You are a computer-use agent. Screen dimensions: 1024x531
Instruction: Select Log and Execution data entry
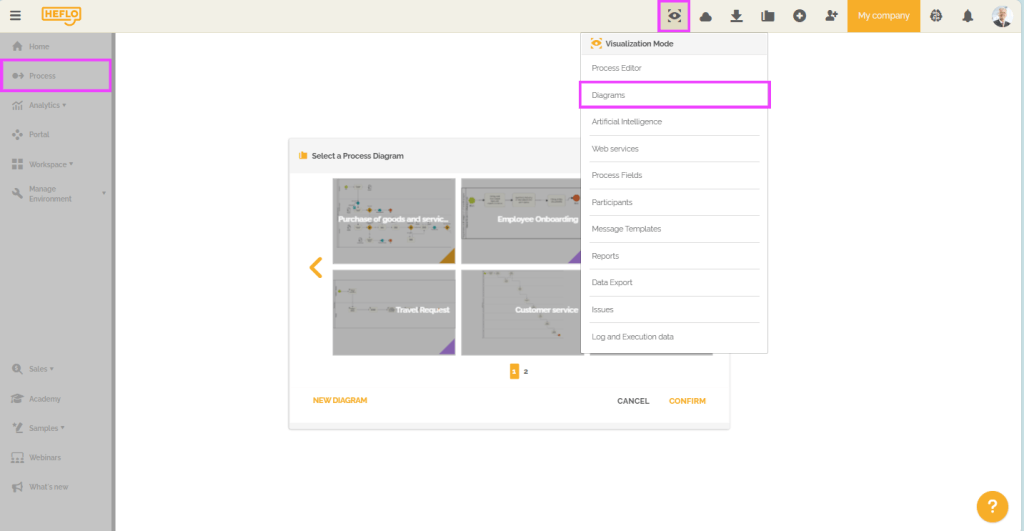[674, 337]
